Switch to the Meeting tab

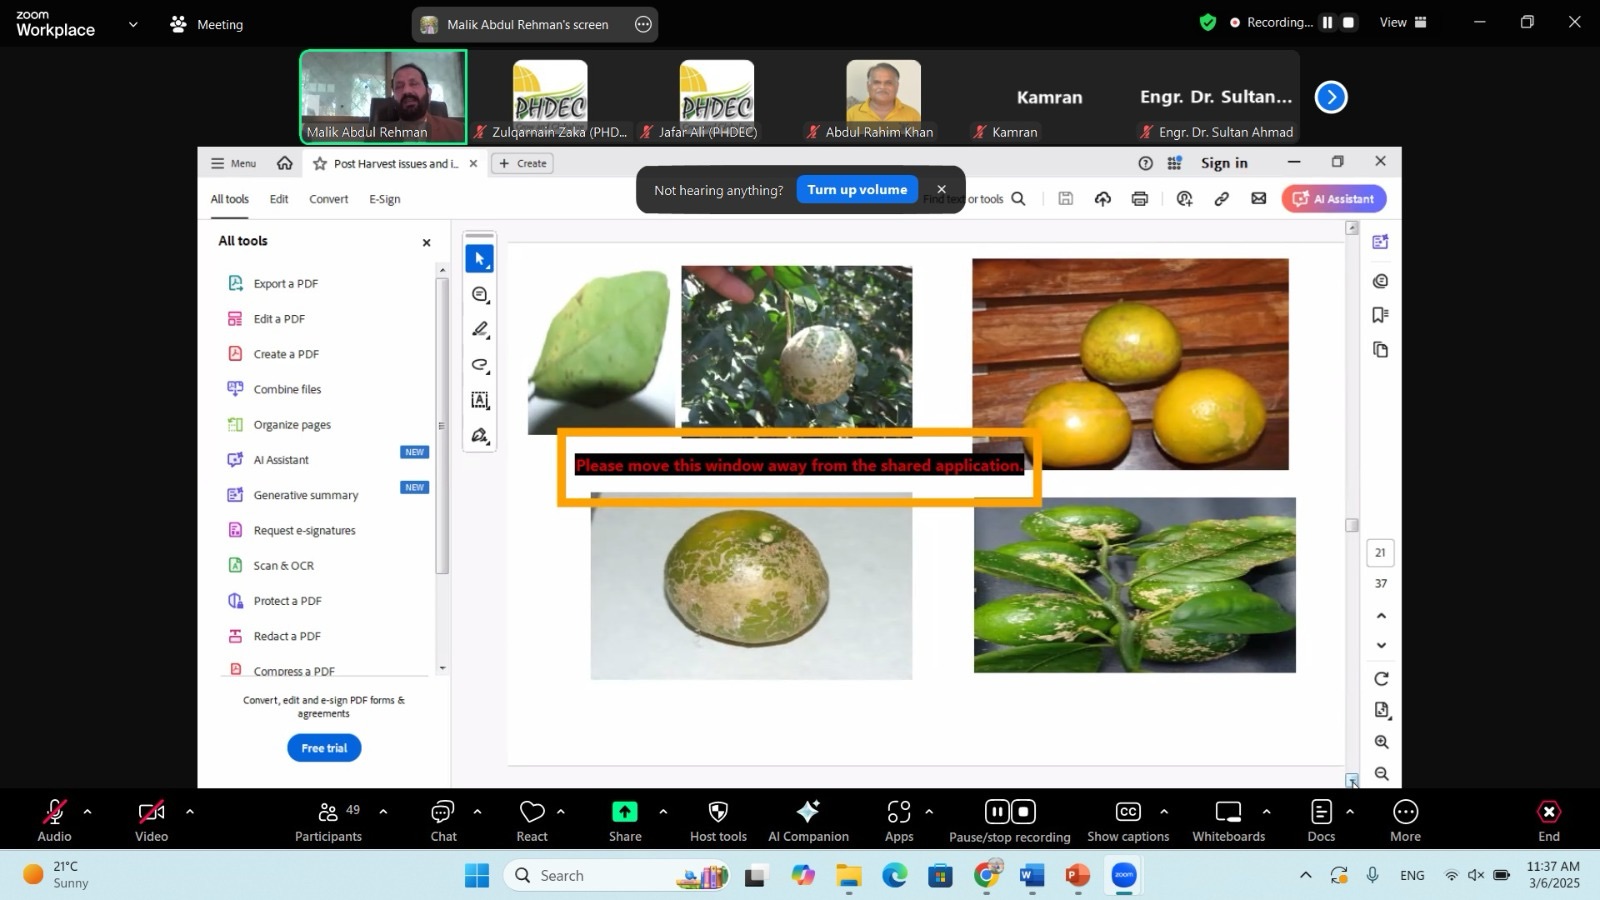click(207, 24)
